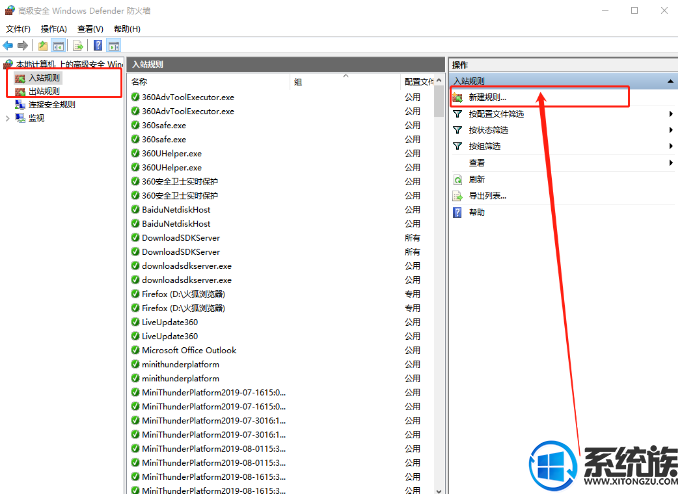Image resolution: width=678 pixels, height=494 pixels.
Task: Select 入站规则 in the left tree
Action: [44, 78]
